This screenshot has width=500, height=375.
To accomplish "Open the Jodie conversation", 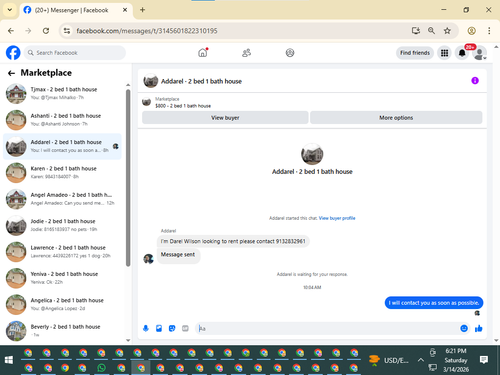I will 62,225.
